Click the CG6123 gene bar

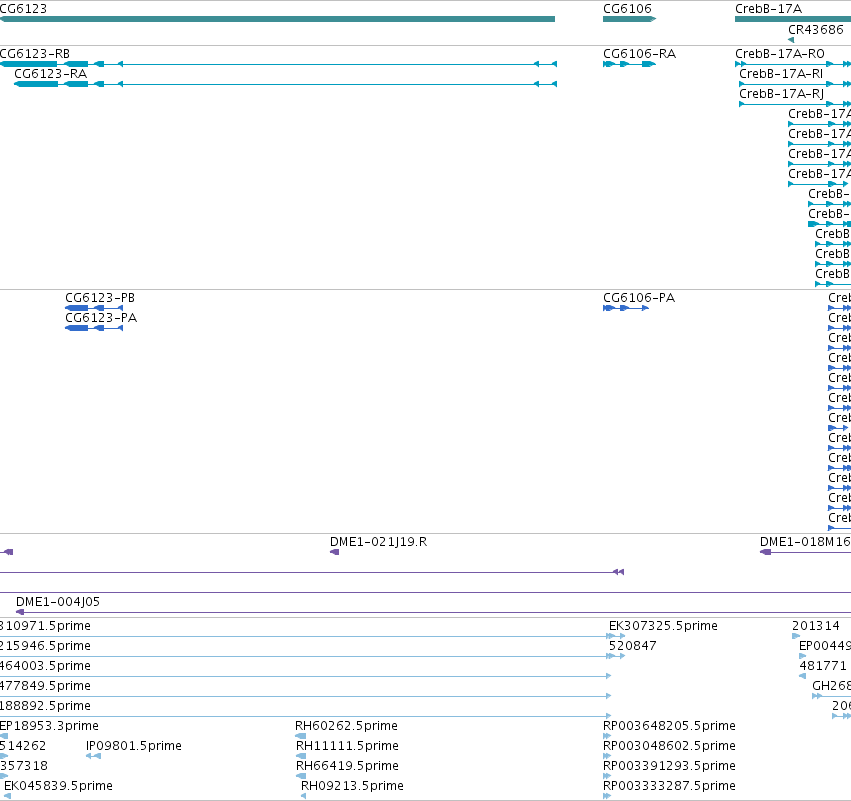277,19
